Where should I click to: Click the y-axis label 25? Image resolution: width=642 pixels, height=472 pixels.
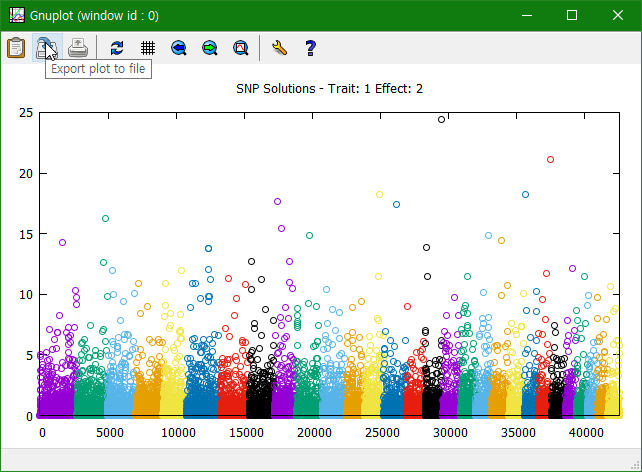pyautogui.click(x=26, y=113)
